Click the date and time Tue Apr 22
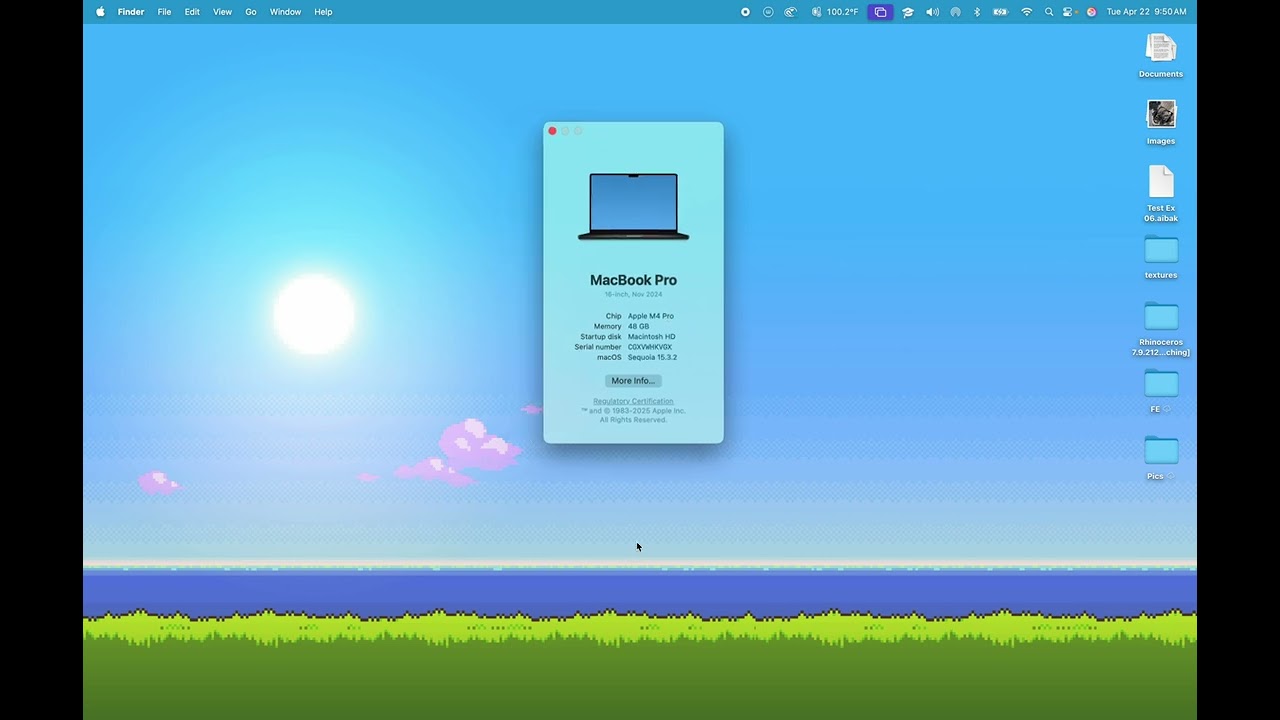 [x=1146, y=12]
